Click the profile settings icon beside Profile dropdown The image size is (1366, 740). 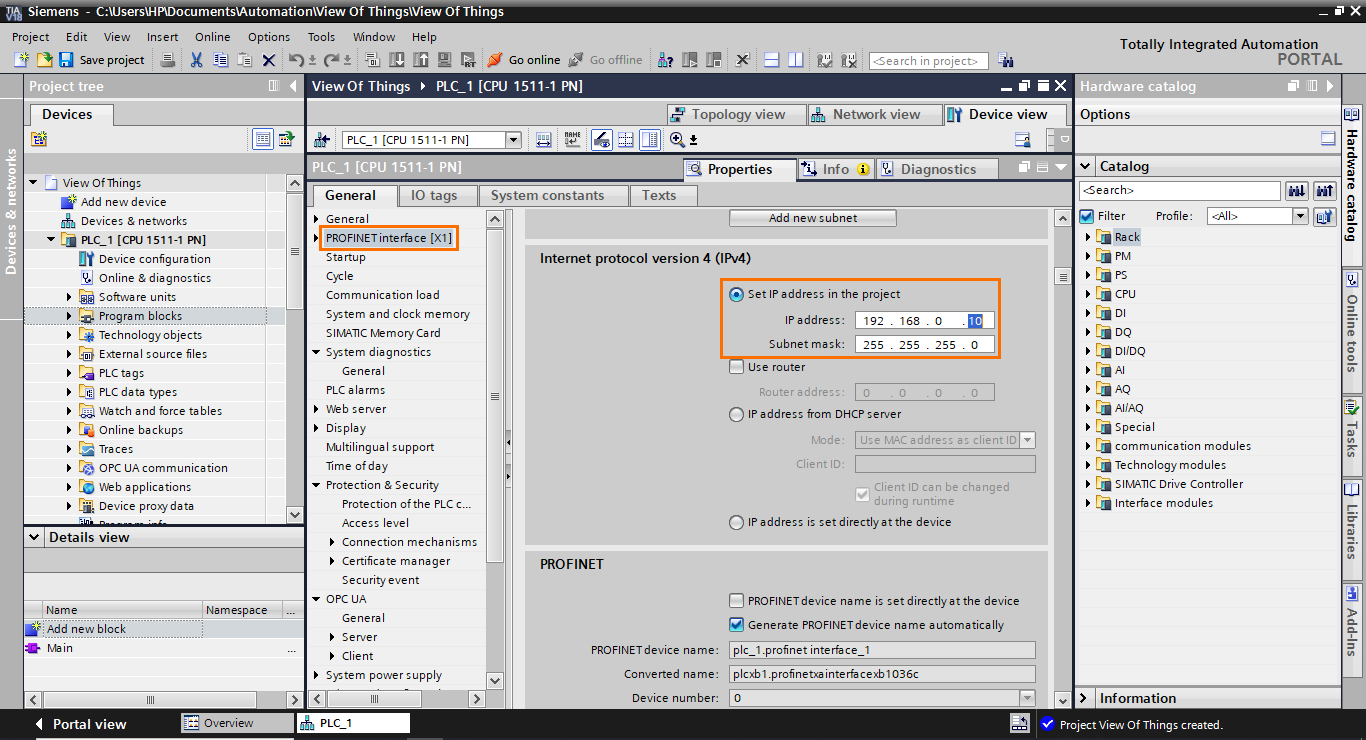[x=1325, y=216]
